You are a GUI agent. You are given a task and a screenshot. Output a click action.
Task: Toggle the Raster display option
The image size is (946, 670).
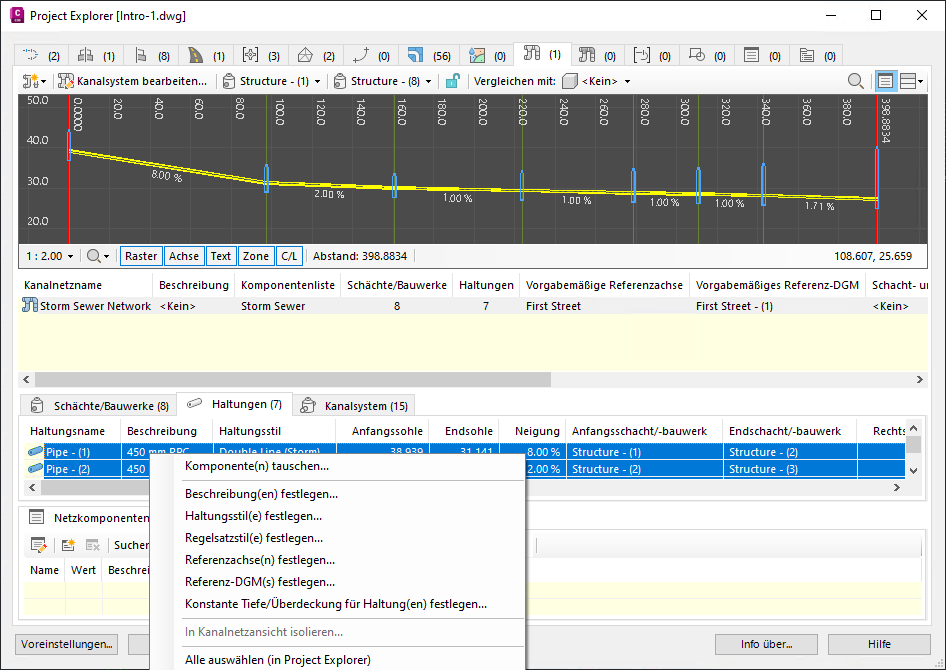point(141,256)
